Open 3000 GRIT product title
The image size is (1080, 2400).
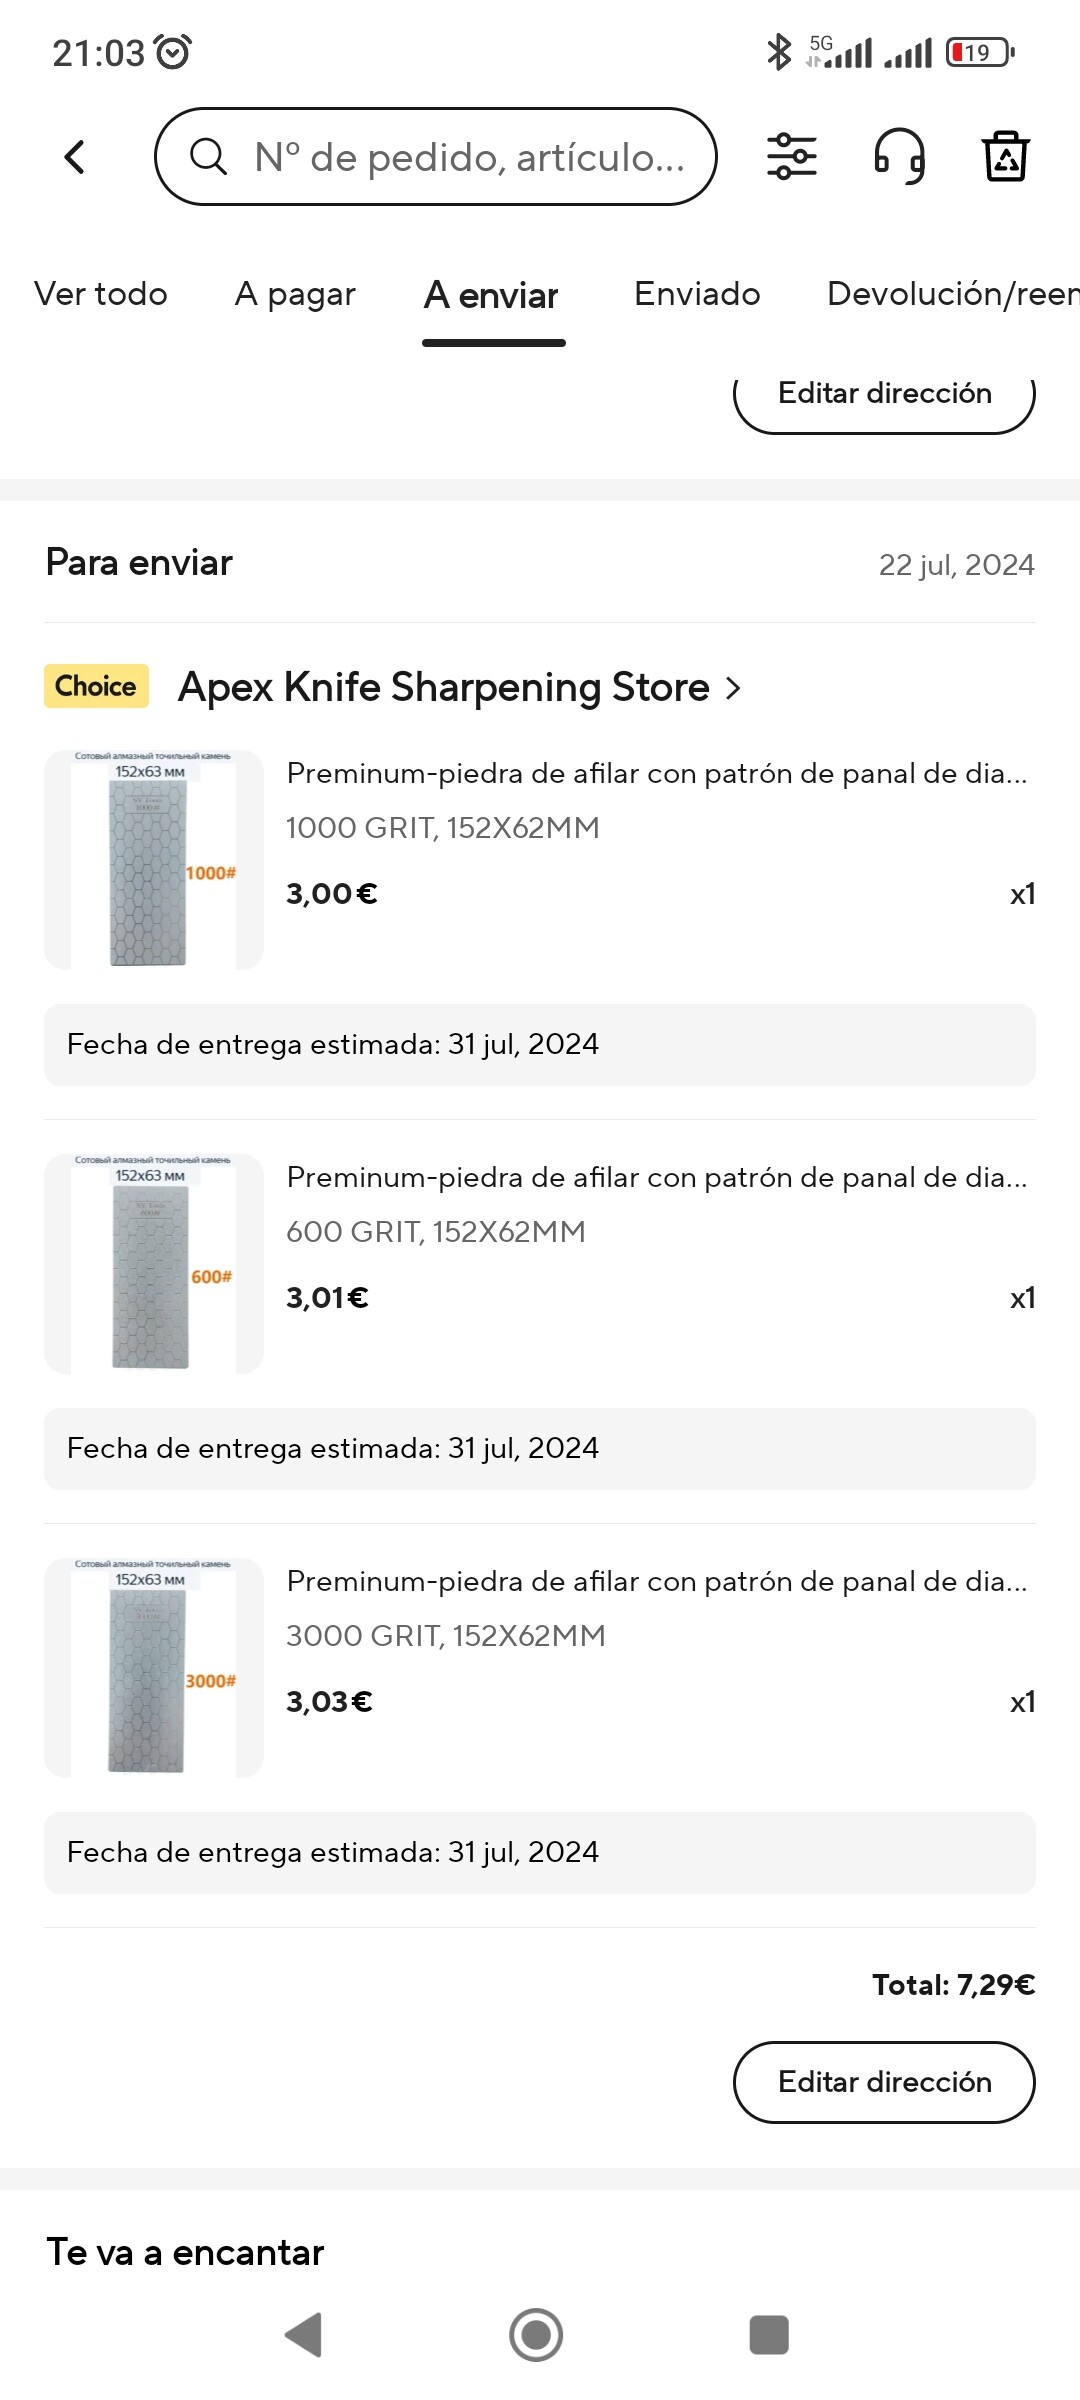click(x=657, y=1581)
